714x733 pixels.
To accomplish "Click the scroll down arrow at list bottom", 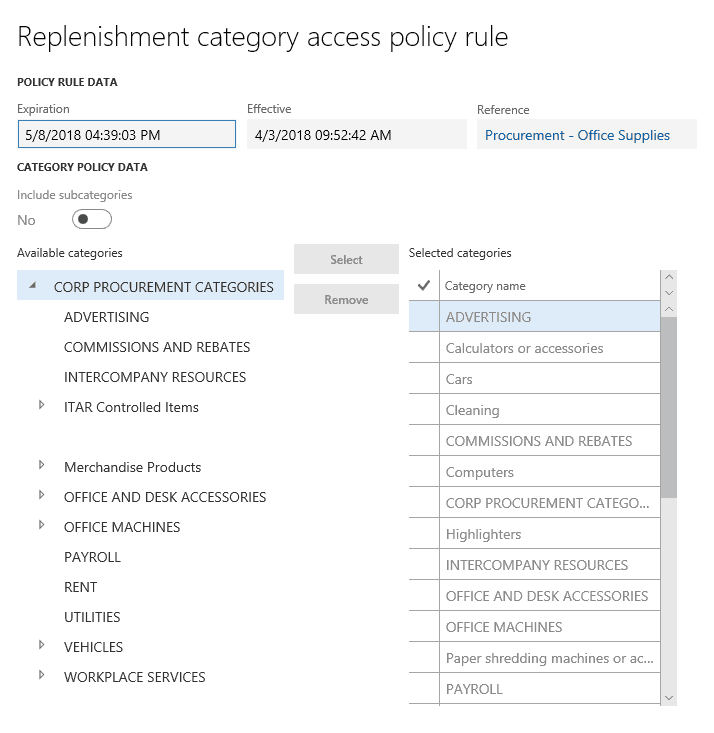I will coord(669,697).
